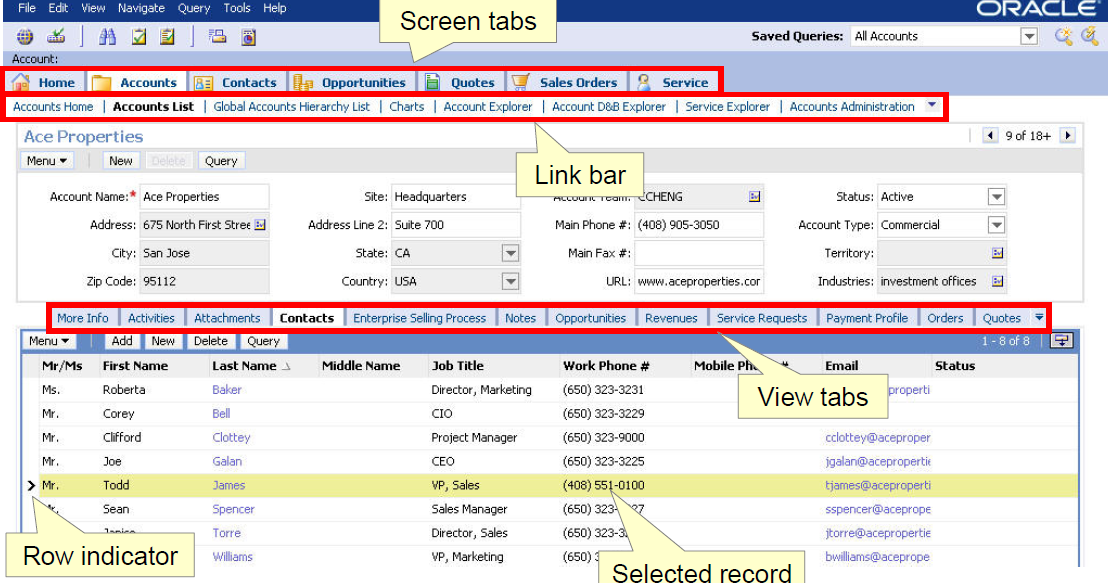
Task: Open the File menu
Action: point(27,8)
